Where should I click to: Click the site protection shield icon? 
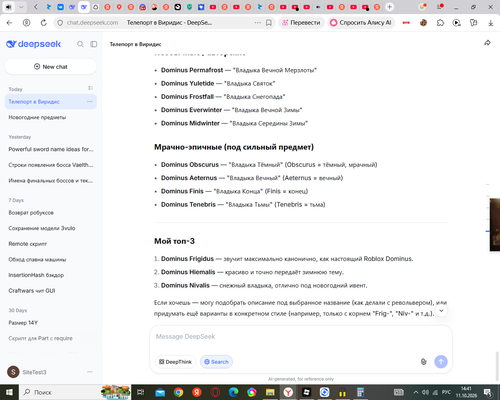pos(60,23)
